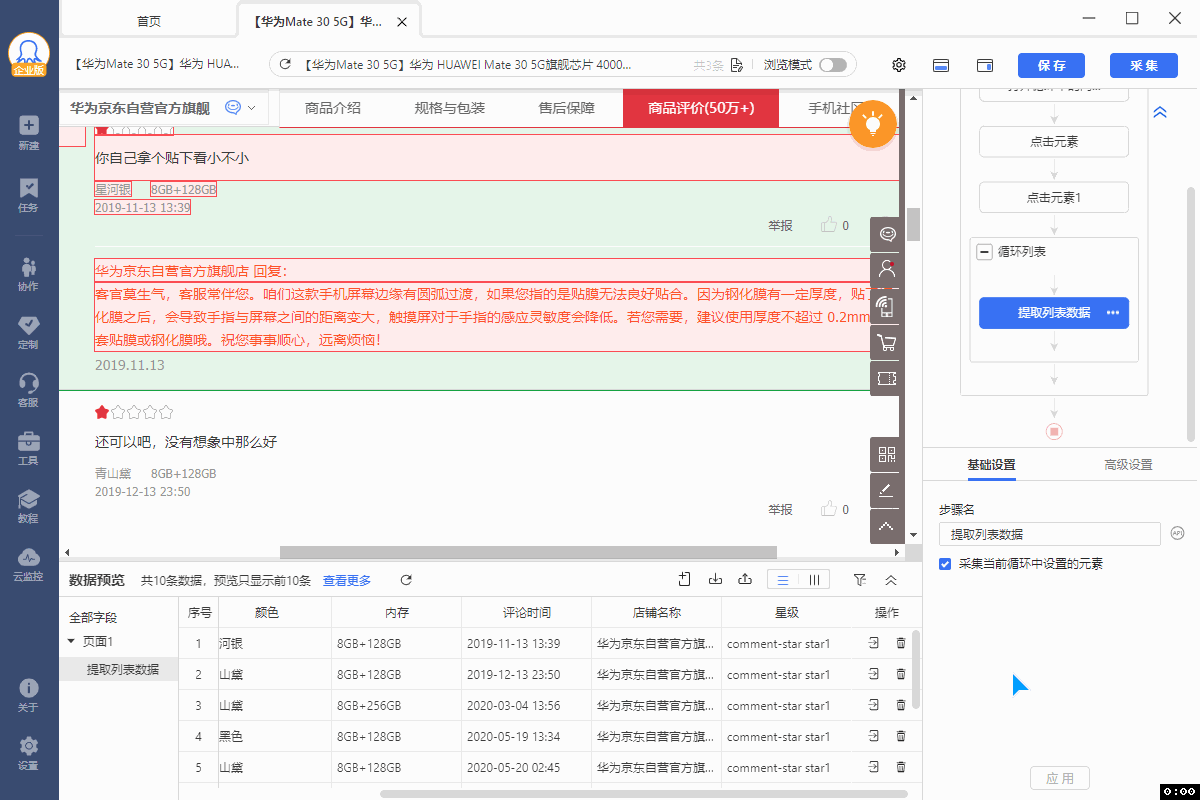1200x800 pixels.
Task: Click the right-panel layout icon in toolbar
Action: 985,65
